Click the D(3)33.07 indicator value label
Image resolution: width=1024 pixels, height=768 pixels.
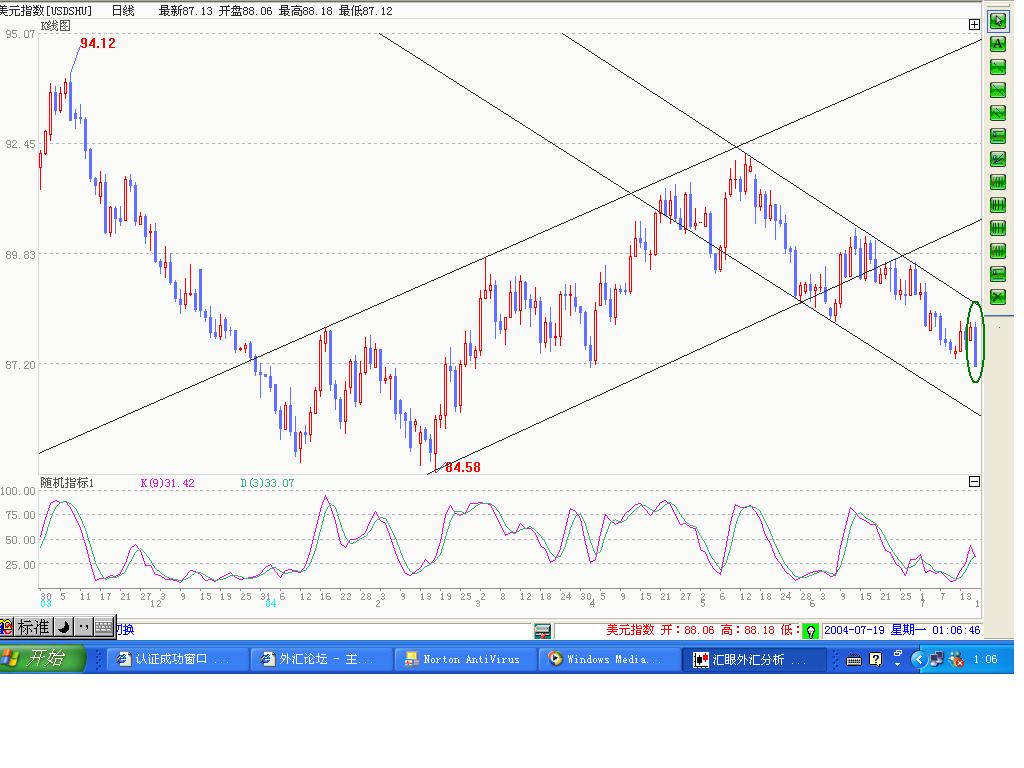click(267, 483)
